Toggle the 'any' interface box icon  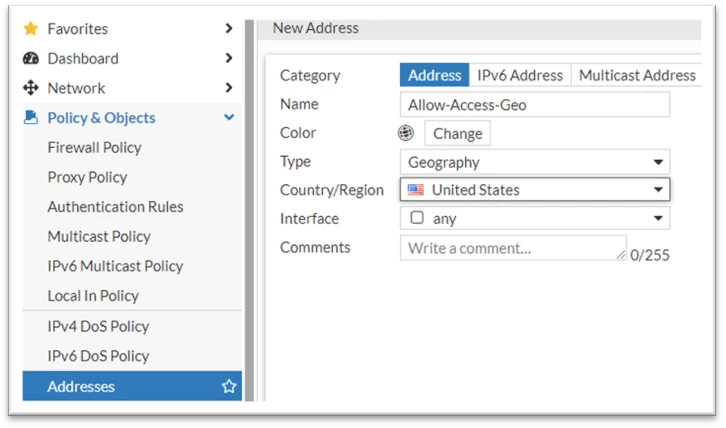(x=417, y=217)
